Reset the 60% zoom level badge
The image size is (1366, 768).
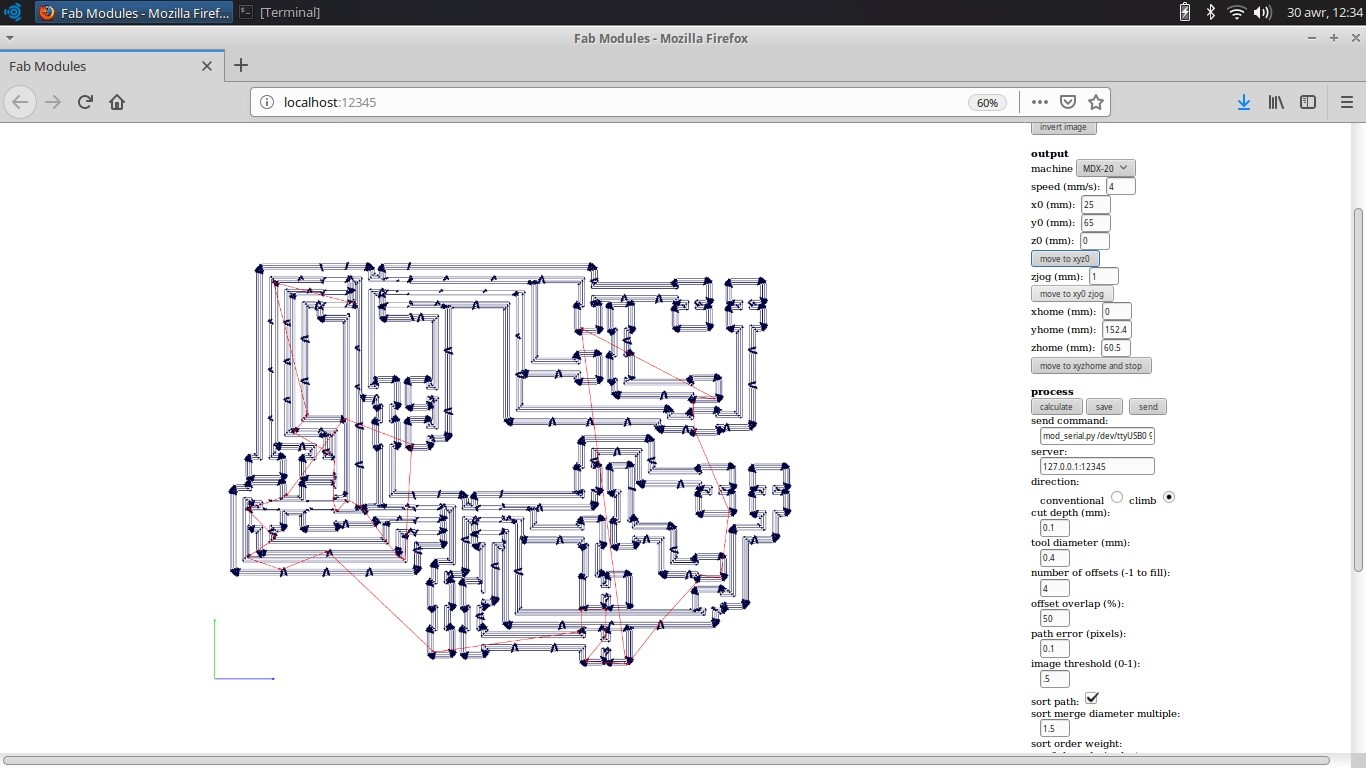[987, 102]
